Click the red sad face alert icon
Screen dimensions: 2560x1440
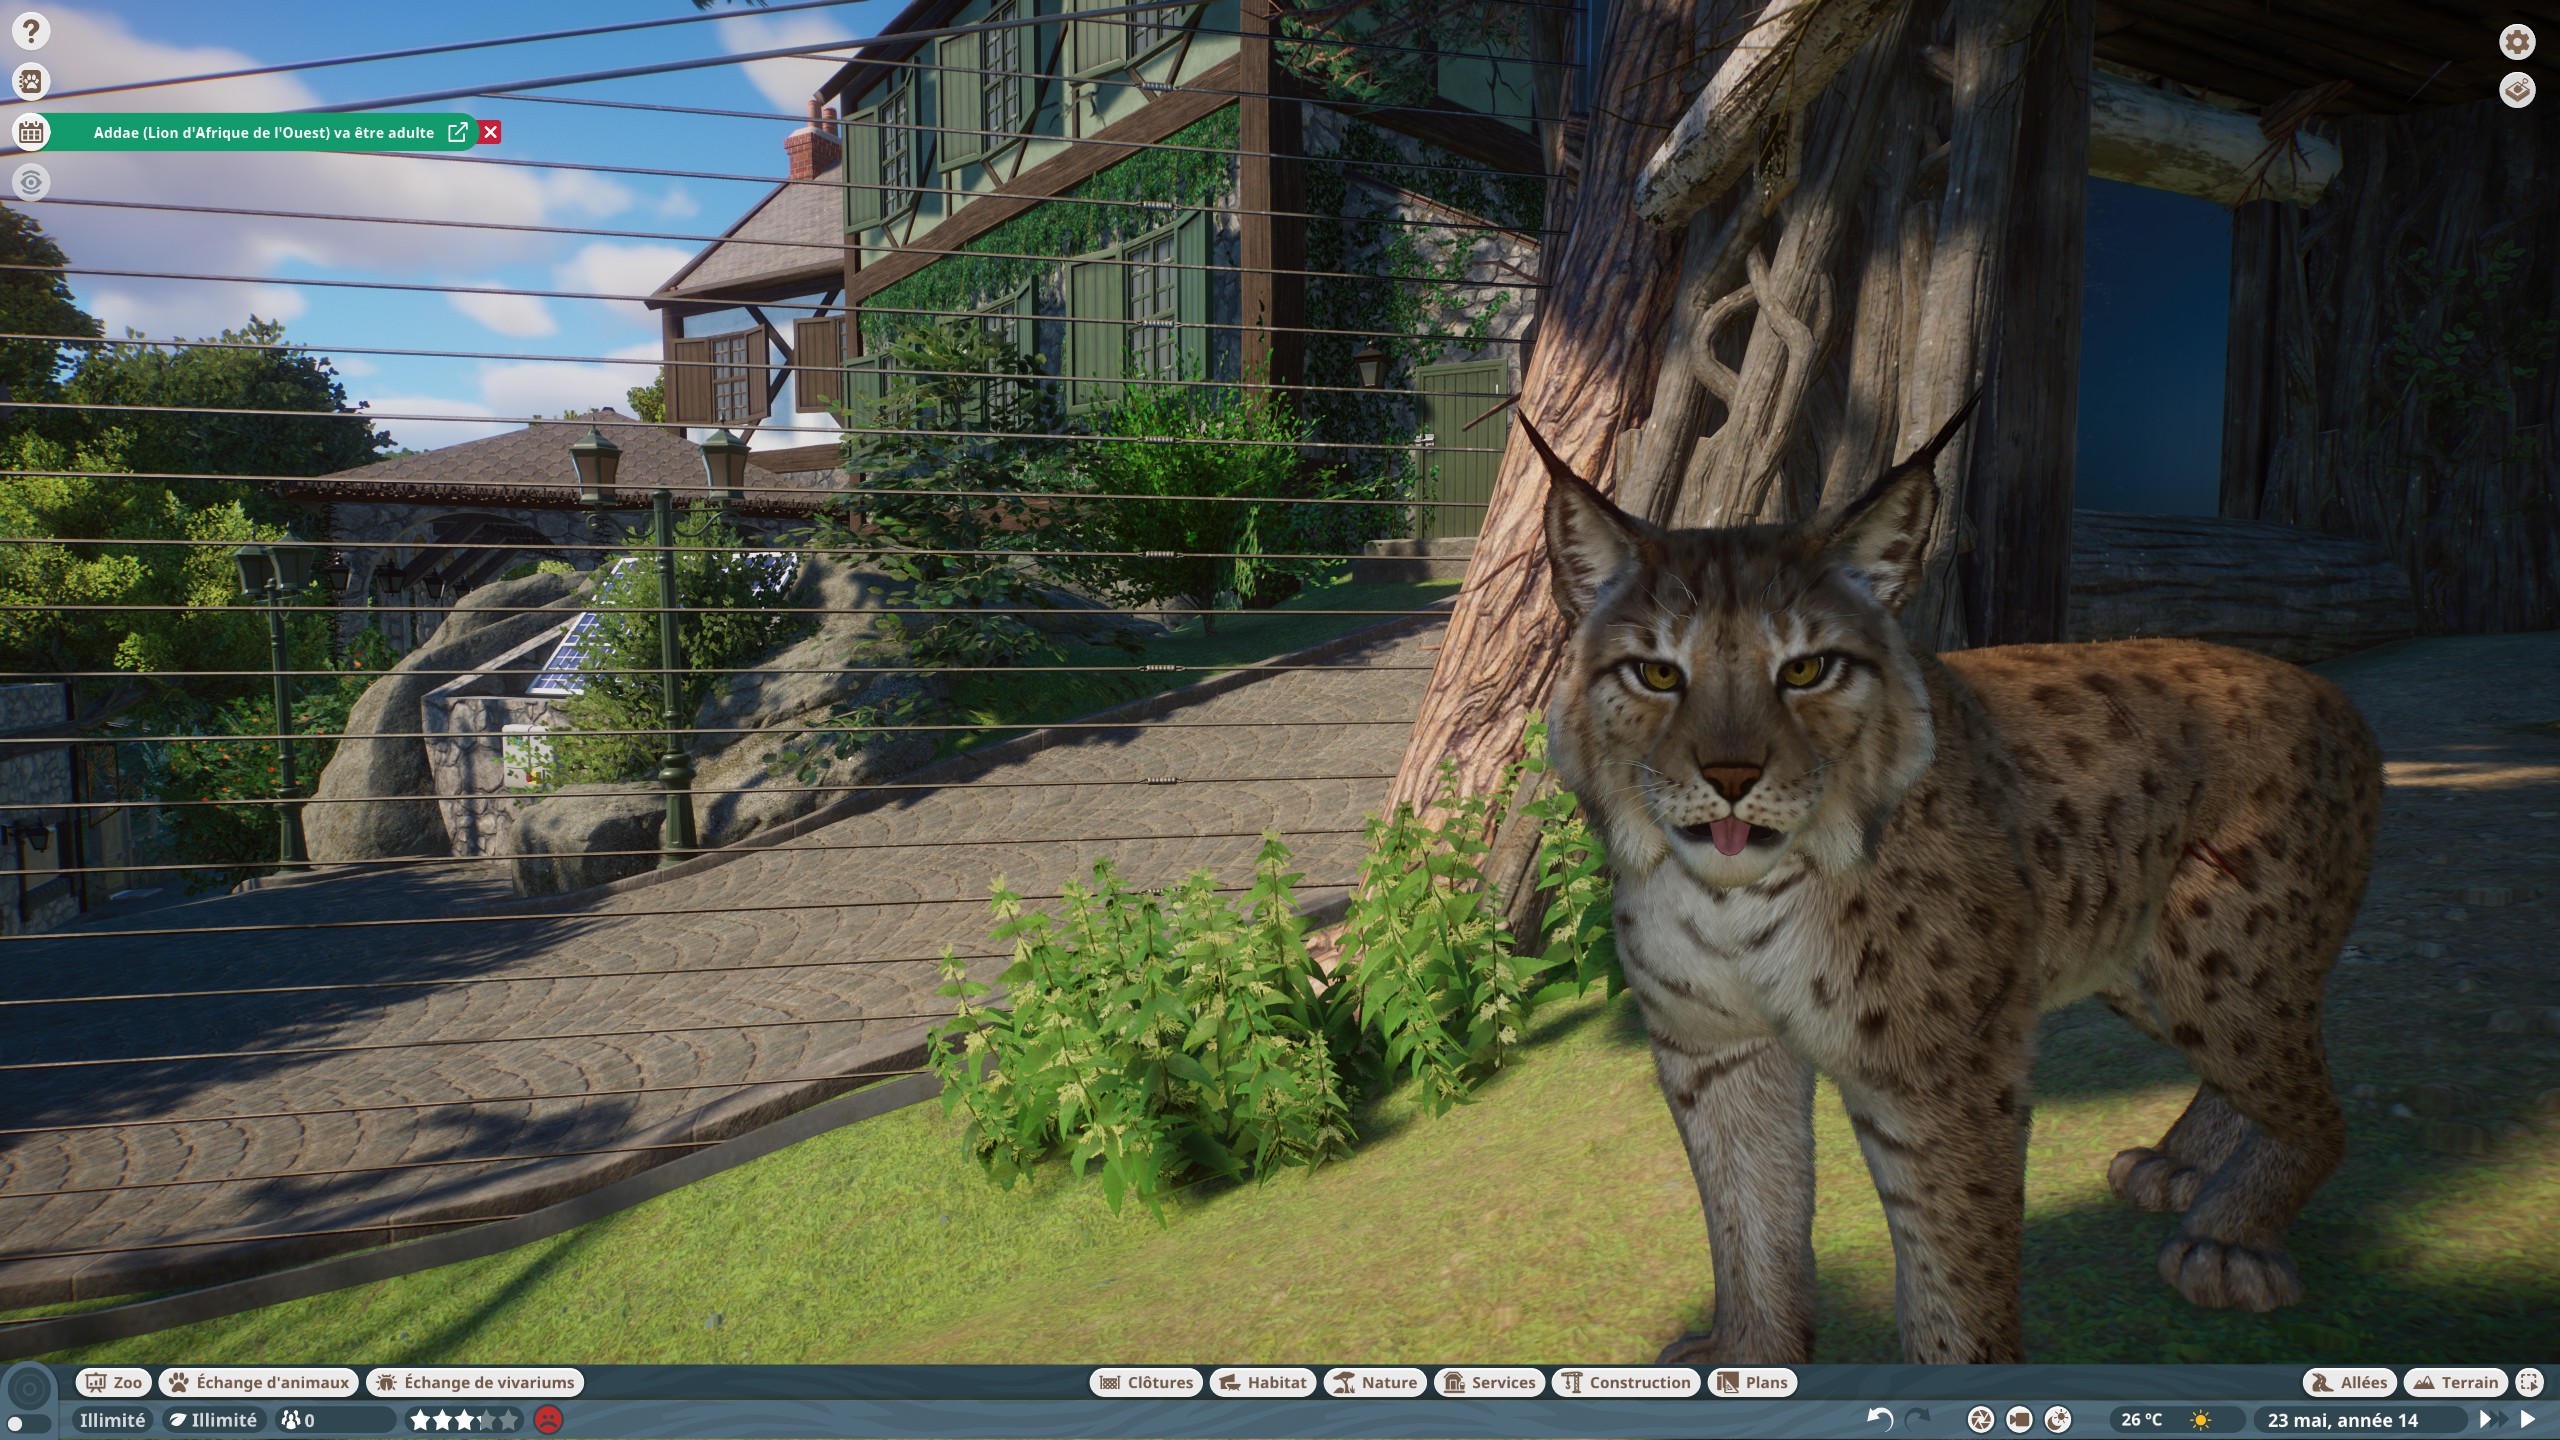pyautogui.click(x=548, y=1419)
